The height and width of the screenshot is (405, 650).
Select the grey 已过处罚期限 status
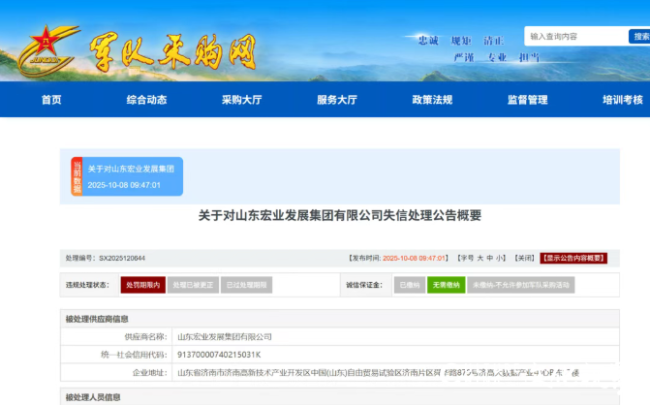point(245,285)
